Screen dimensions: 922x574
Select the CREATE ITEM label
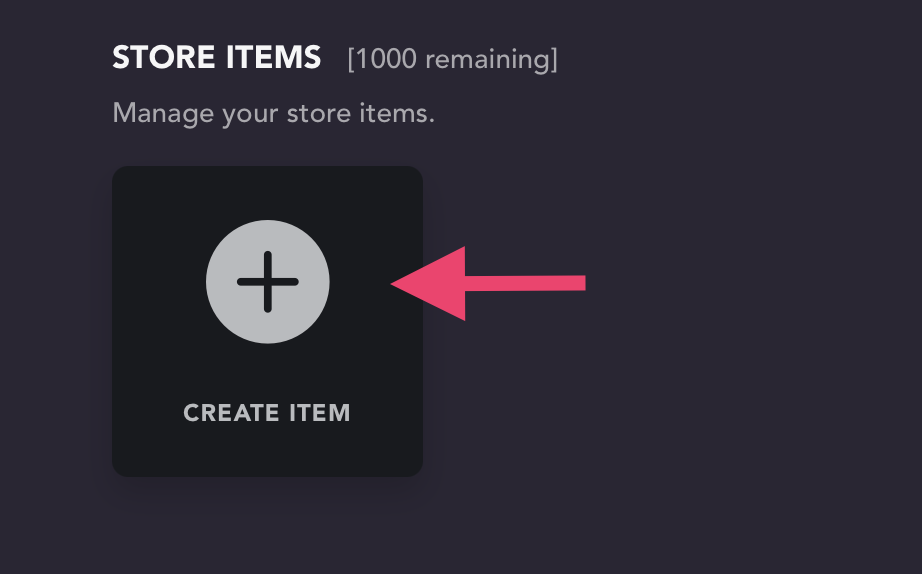(x=267, y=413)
